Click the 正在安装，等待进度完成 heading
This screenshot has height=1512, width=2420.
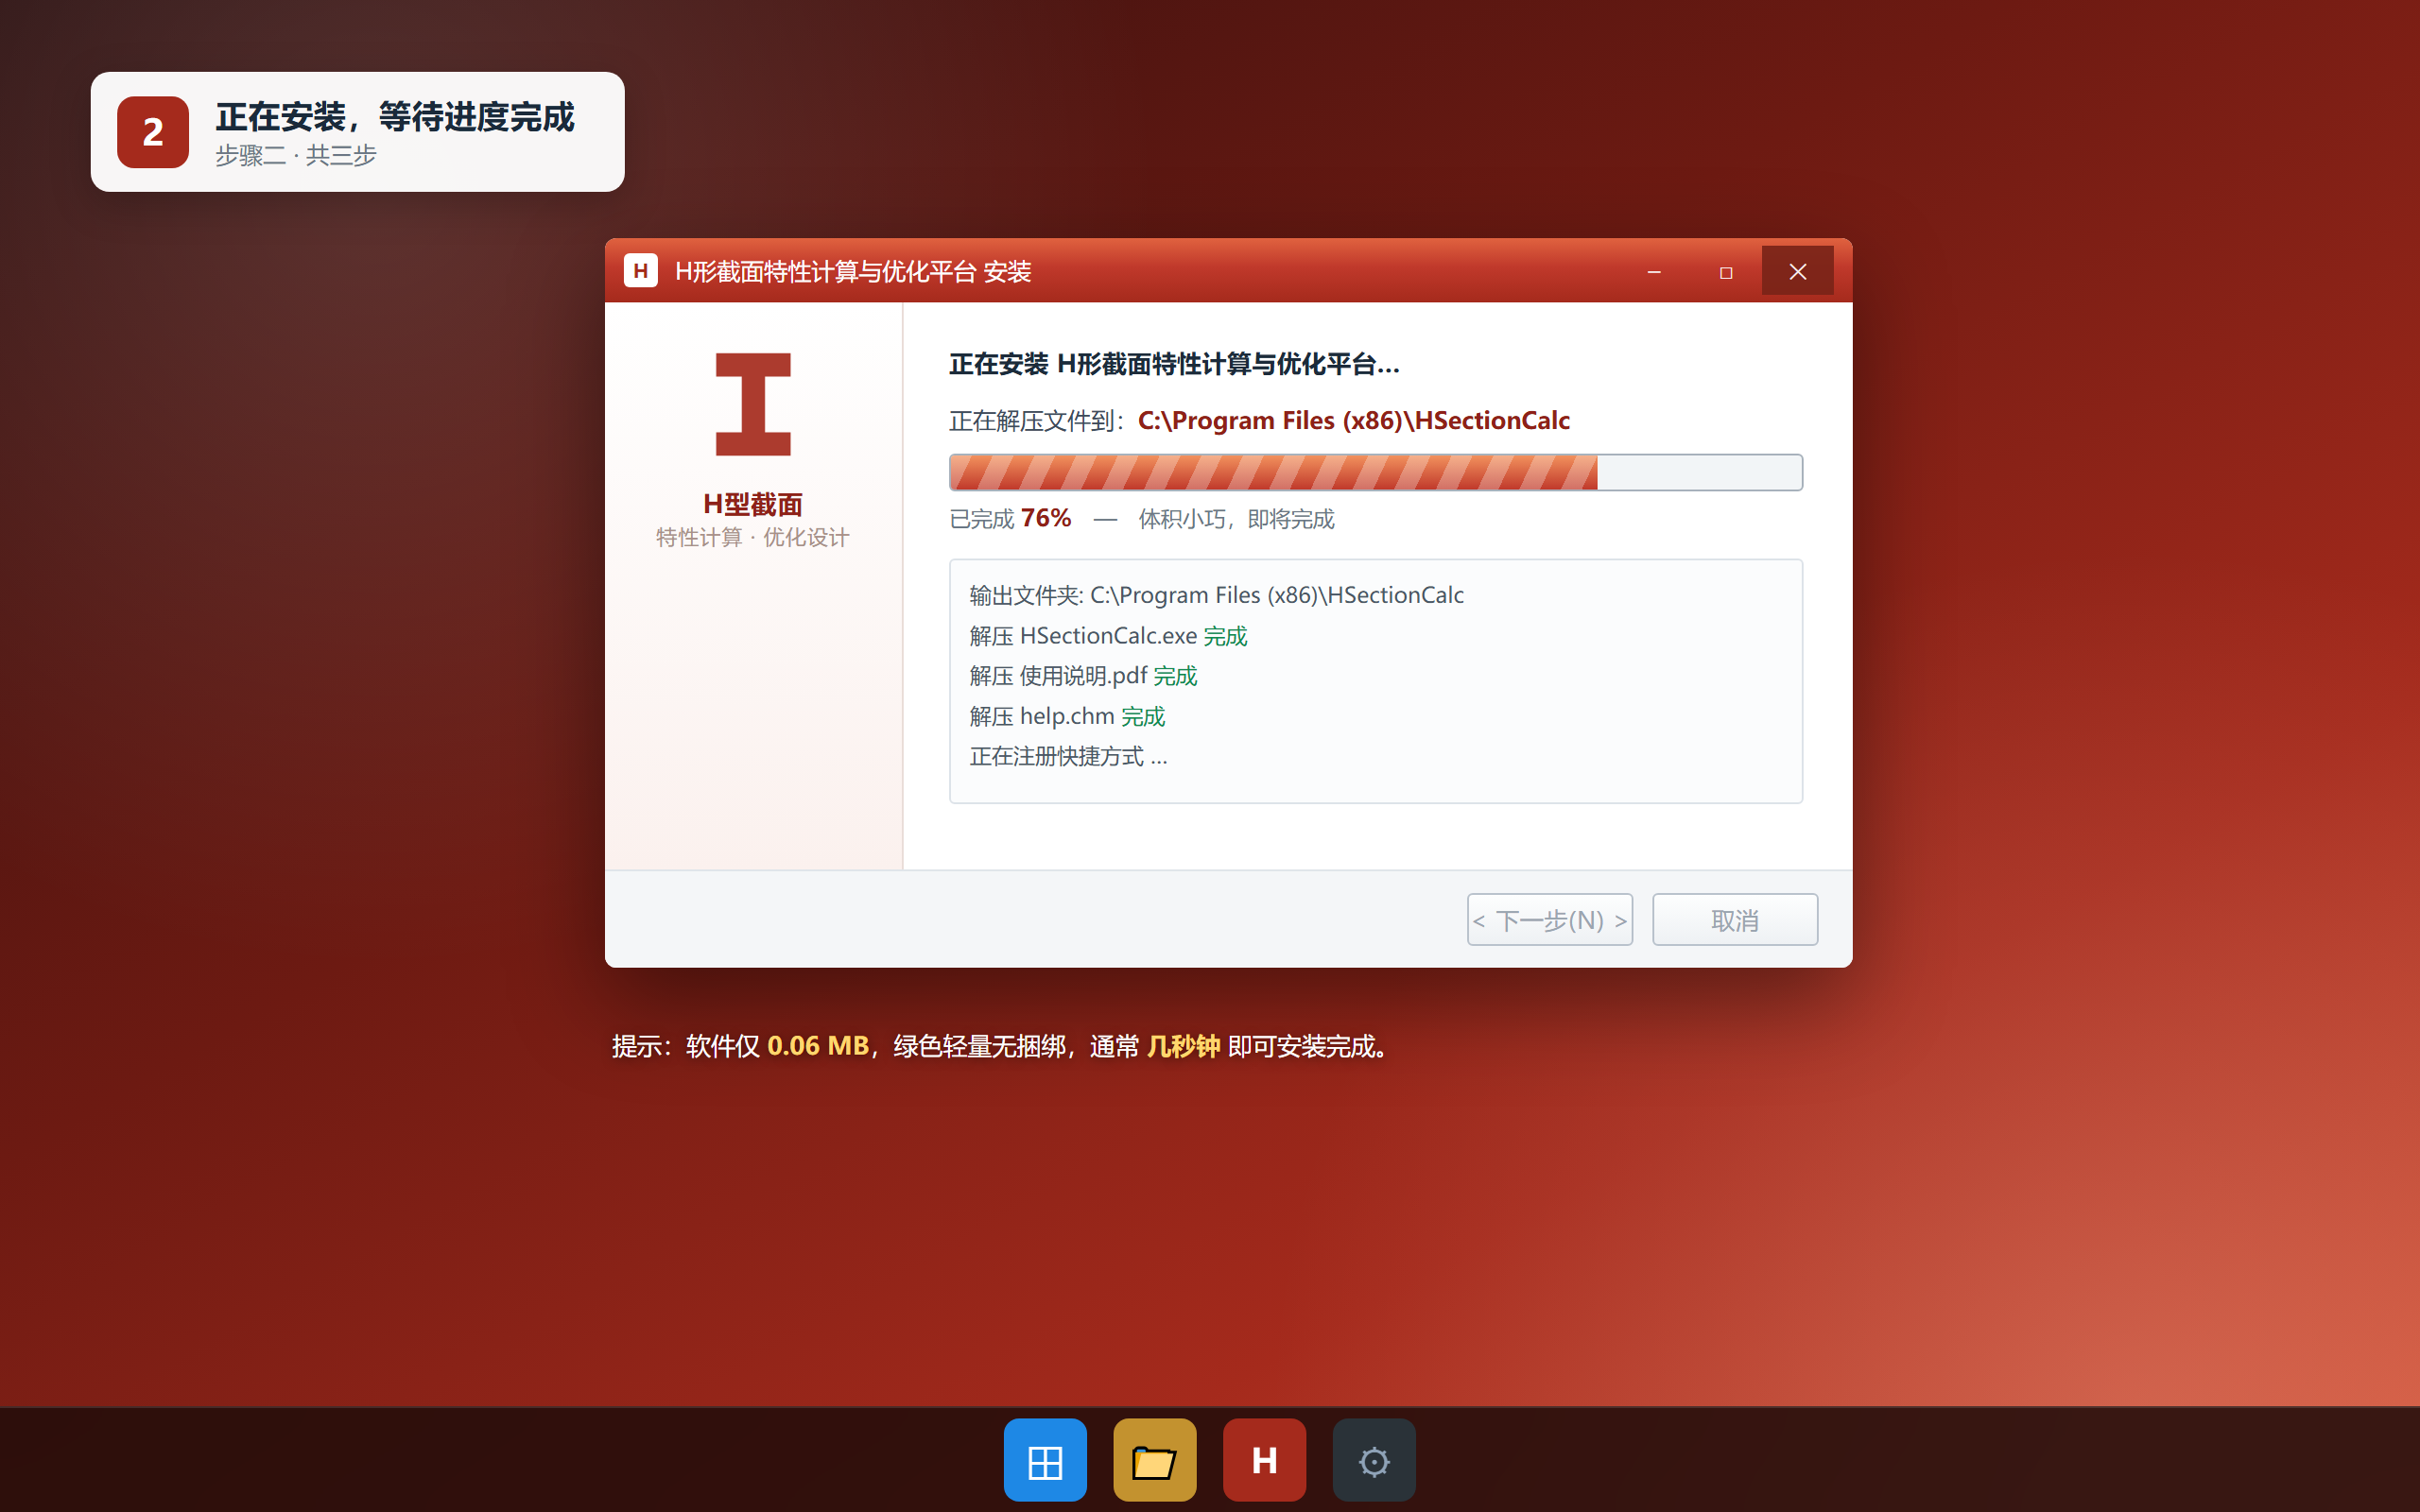click(395, 117)
